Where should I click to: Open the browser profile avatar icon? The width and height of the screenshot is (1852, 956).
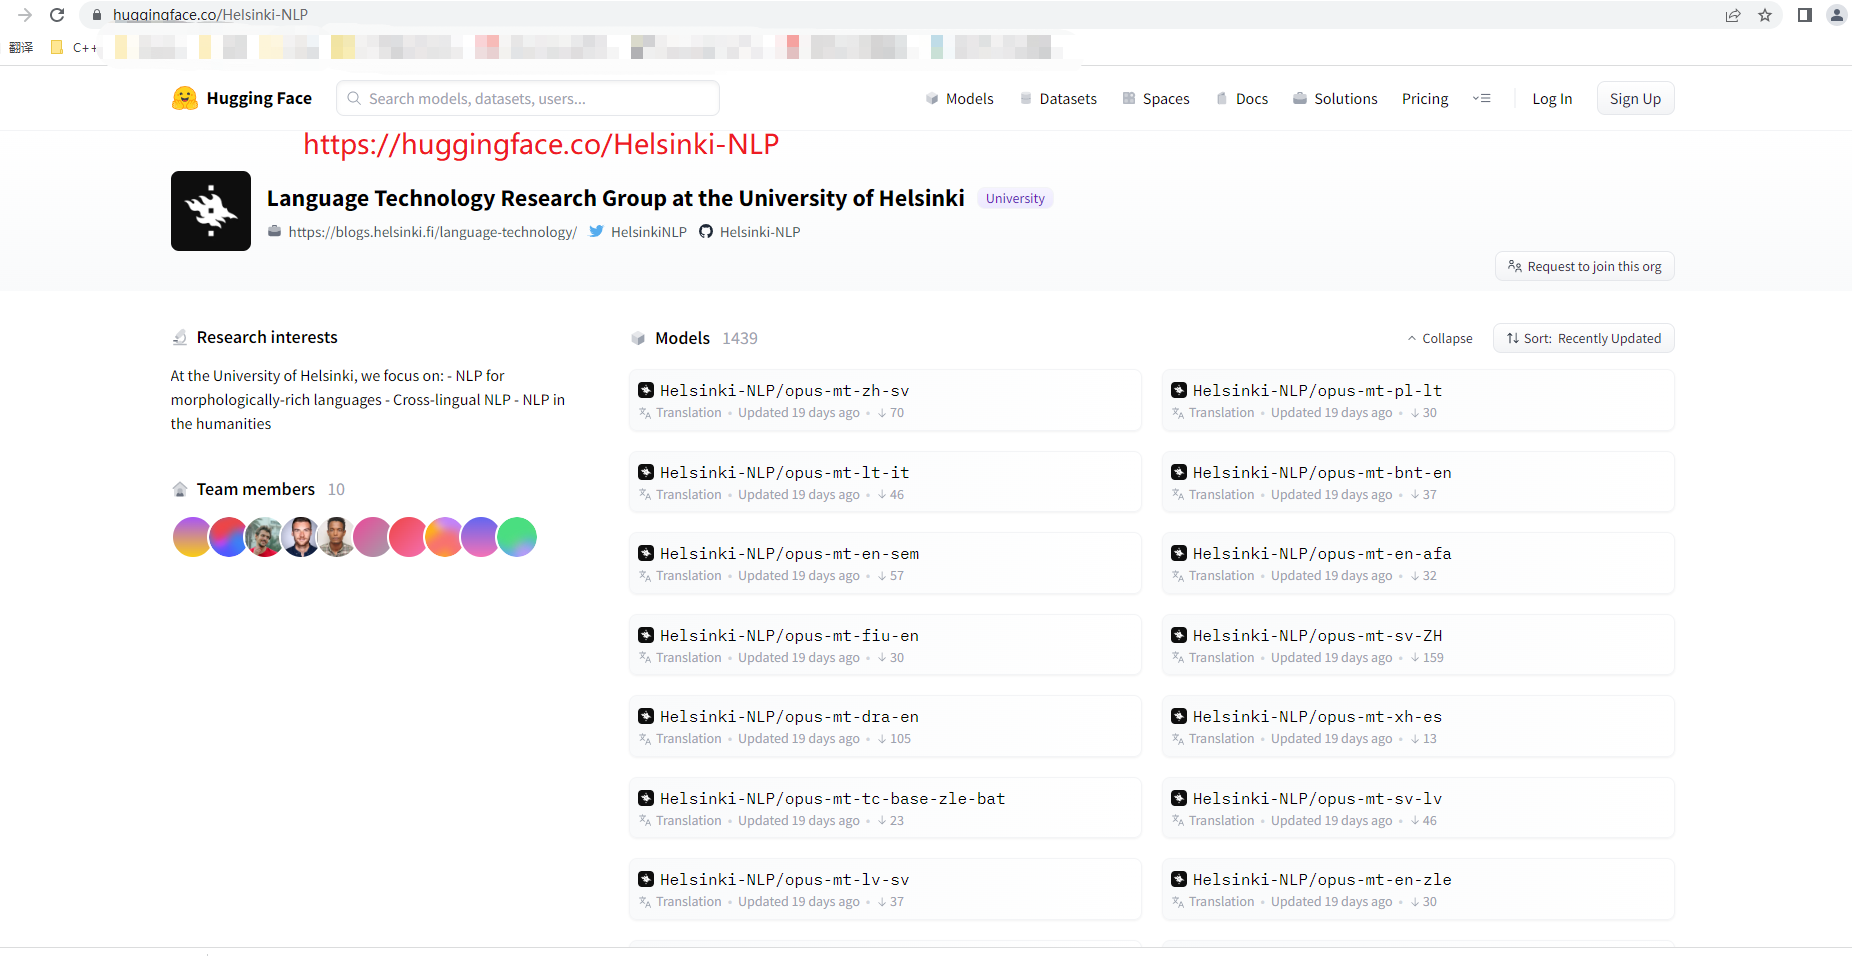point(1837,15)
